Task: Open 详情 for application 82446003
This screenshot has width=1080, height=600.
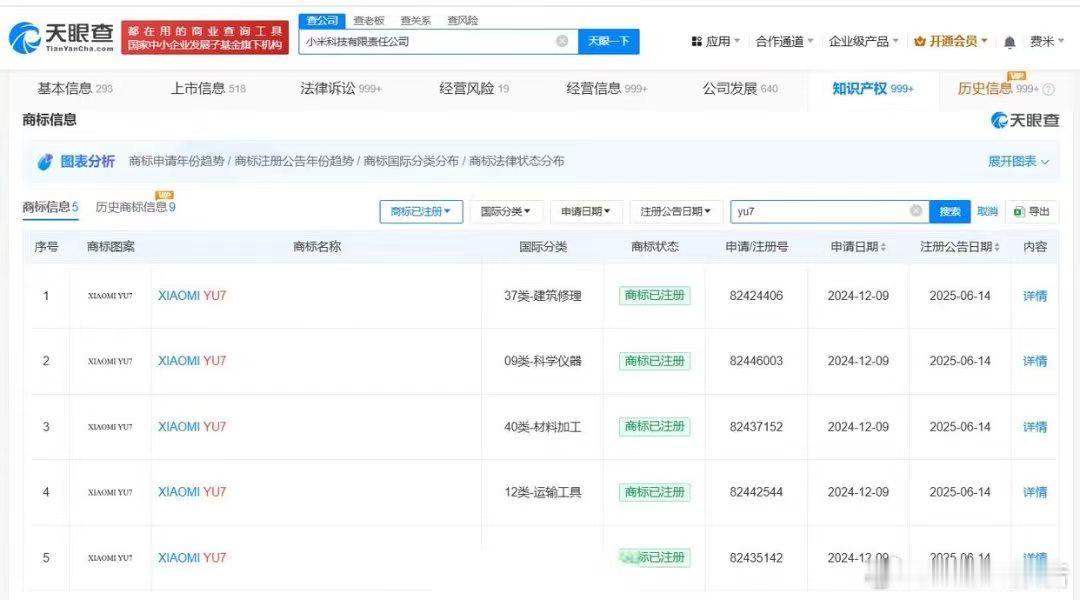Action: (1035, 361)
